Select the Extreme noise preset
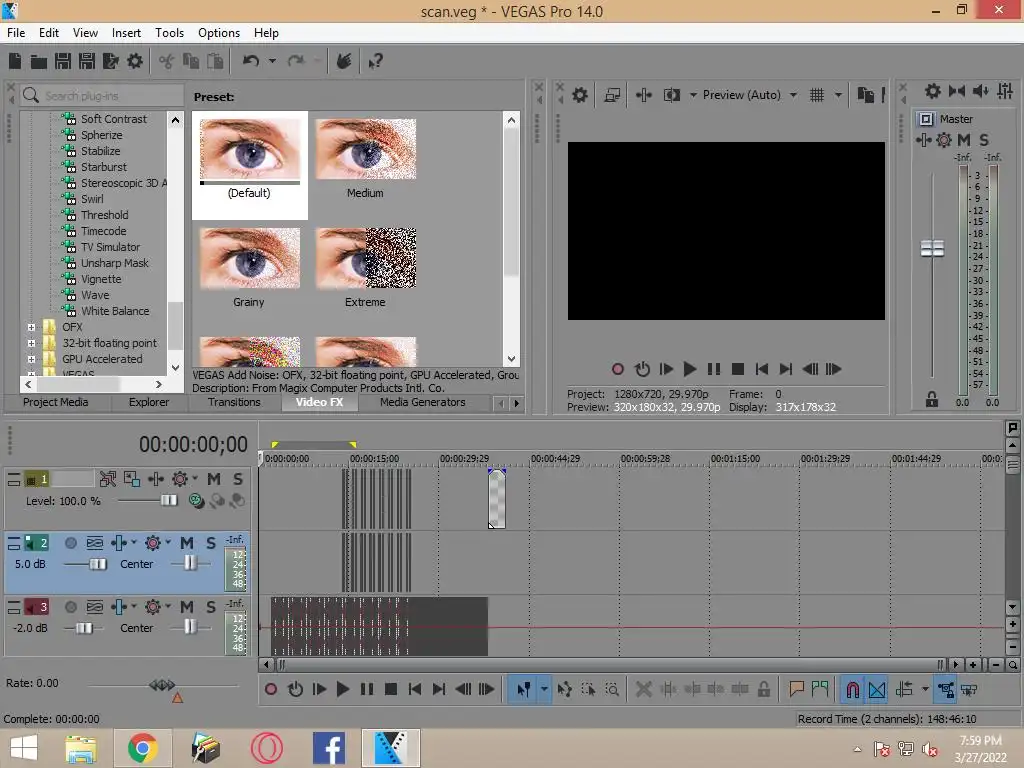This screenshot has width=1024, height=768. (x=365, y=258)
